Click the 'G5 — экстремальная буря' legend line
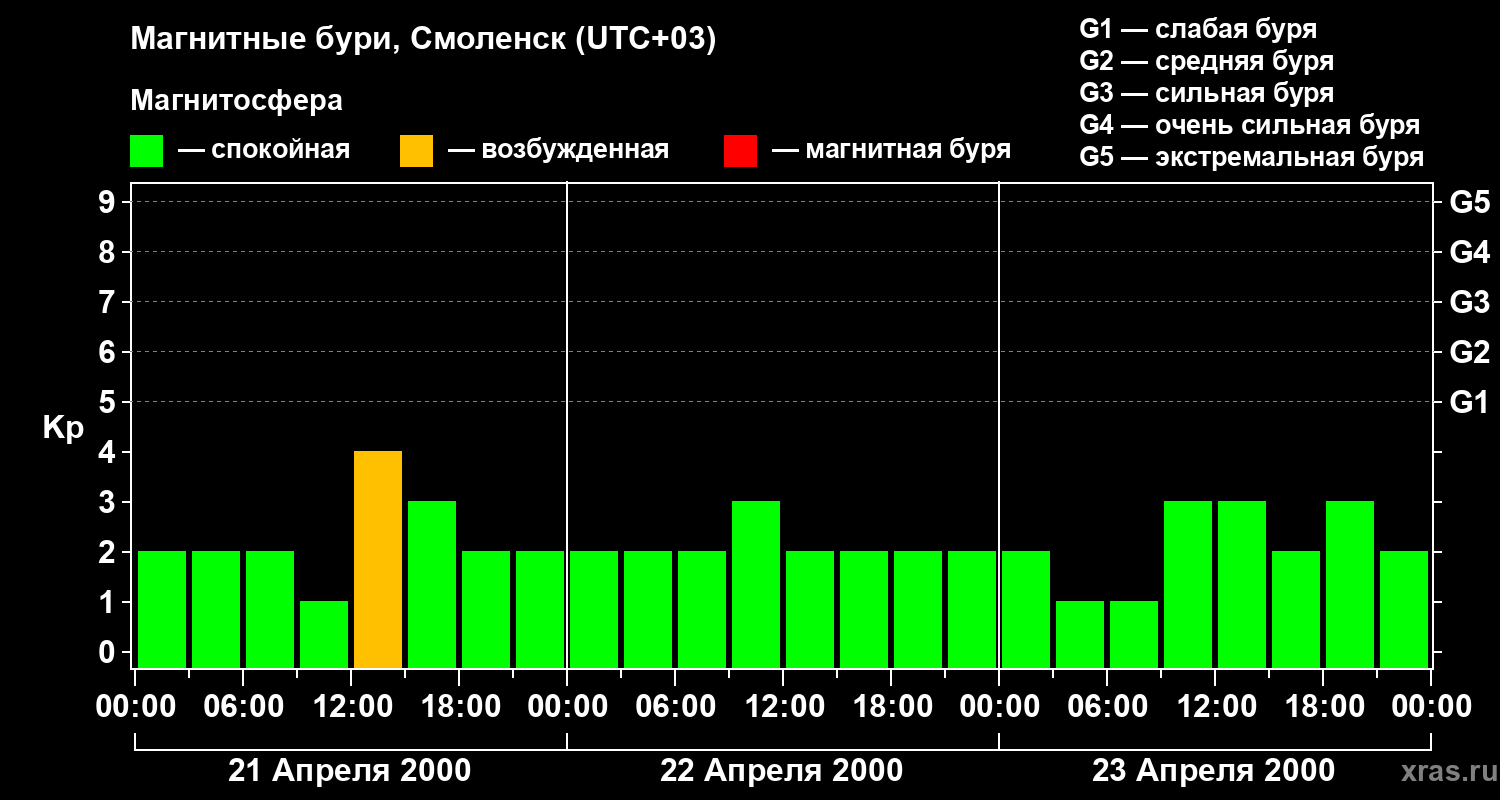This screenshot has height=800, width=1500. [x=1251, y=157]
